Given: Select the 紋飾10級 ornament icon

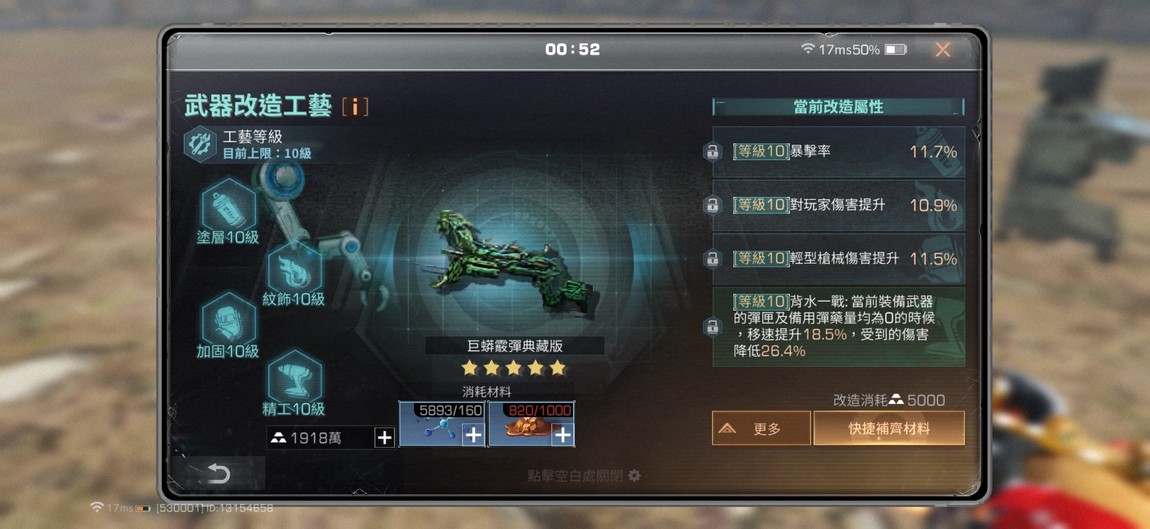Looking at the screenshot, I should 294,269.
